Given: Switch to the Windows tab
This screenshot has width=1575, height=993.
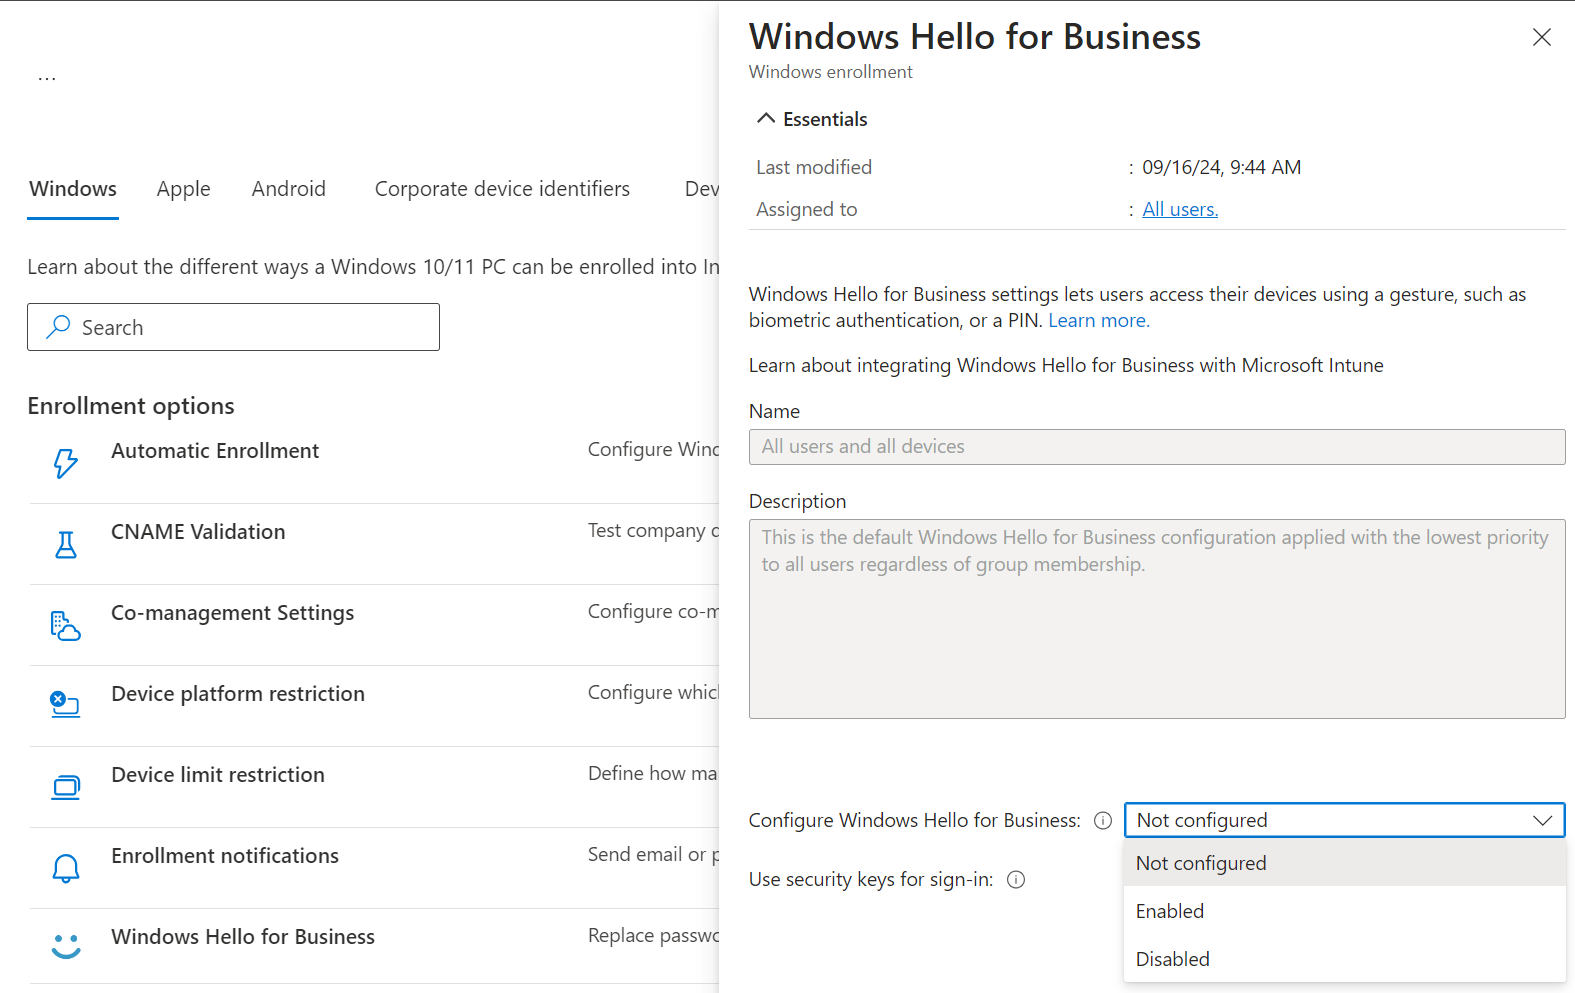Looking at the screenshot, I should coord(73,189).
